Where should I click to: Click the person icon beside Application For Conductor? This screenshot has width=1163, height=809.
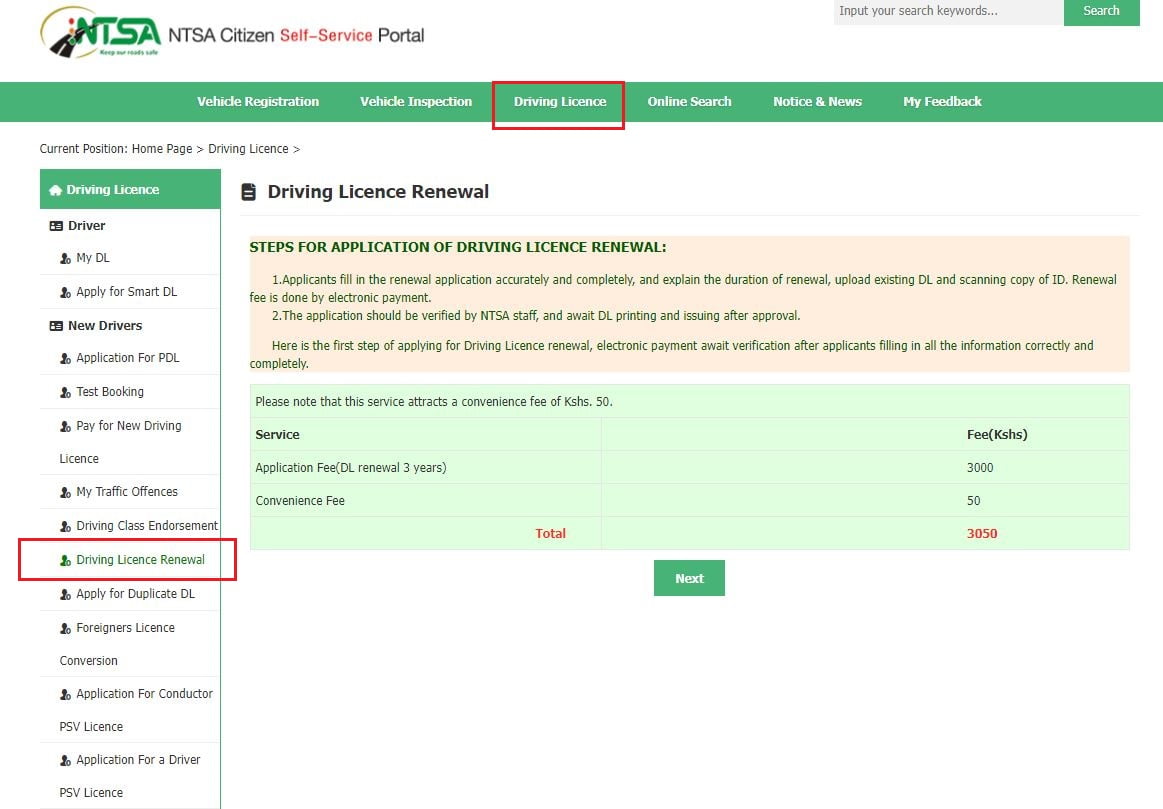pos(65,696)
